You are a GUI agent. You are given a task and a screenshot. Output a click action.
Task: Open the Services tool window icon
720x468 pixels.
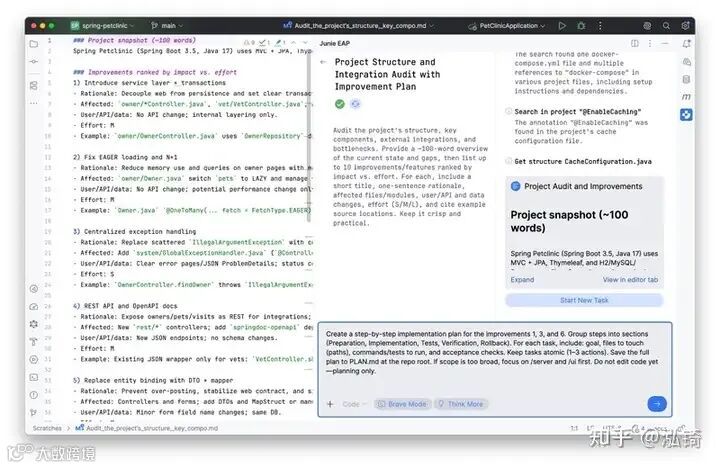coord(34,359)
